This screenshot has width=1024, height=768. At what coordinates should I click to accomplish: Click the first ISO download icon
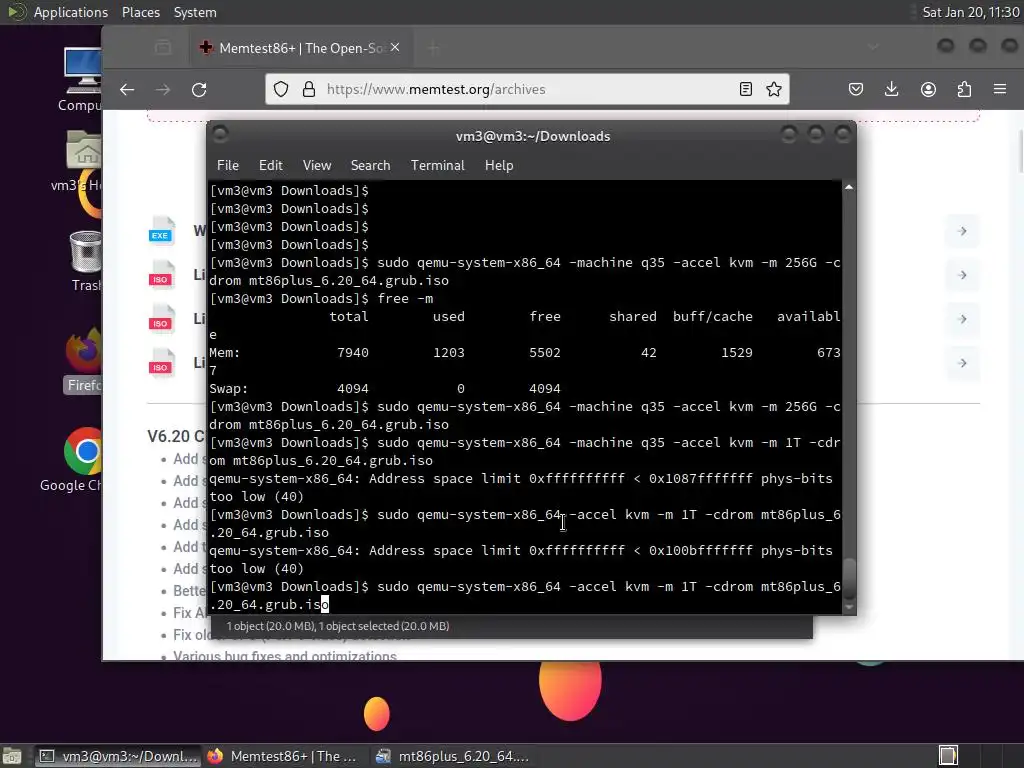[161, 275]
